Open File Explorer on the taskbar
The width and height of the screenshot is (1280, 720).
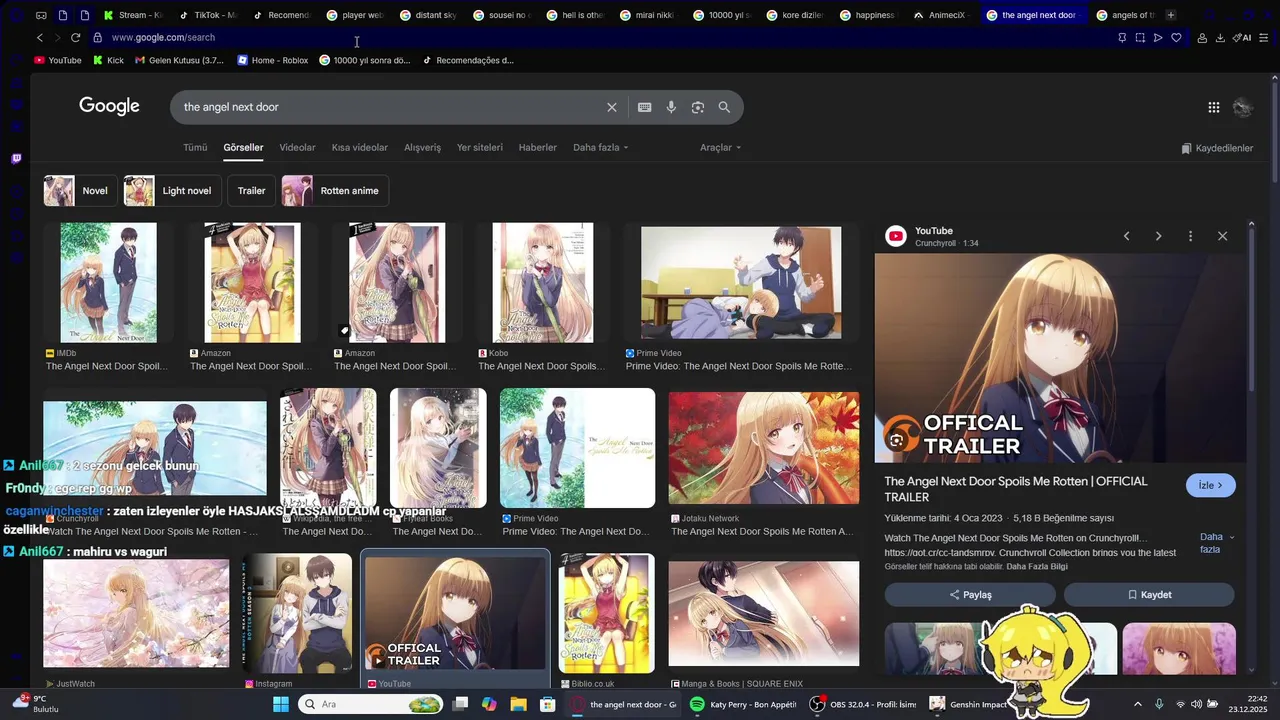tap(518, 704)
